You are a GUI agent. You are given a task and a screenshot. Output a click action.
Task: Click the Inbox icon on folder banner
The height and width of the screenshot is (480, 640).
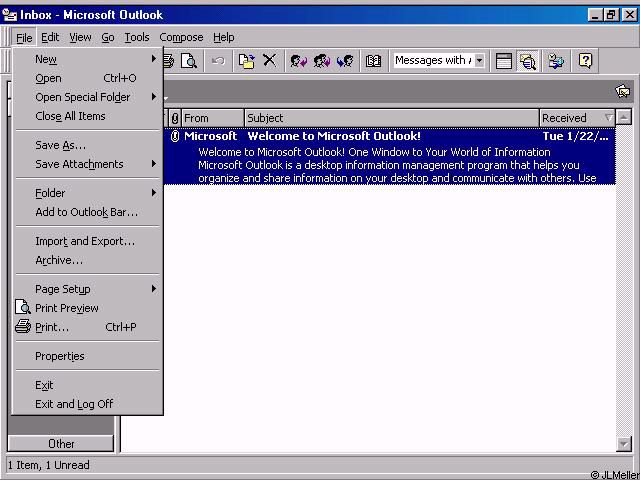pos(622,91)
